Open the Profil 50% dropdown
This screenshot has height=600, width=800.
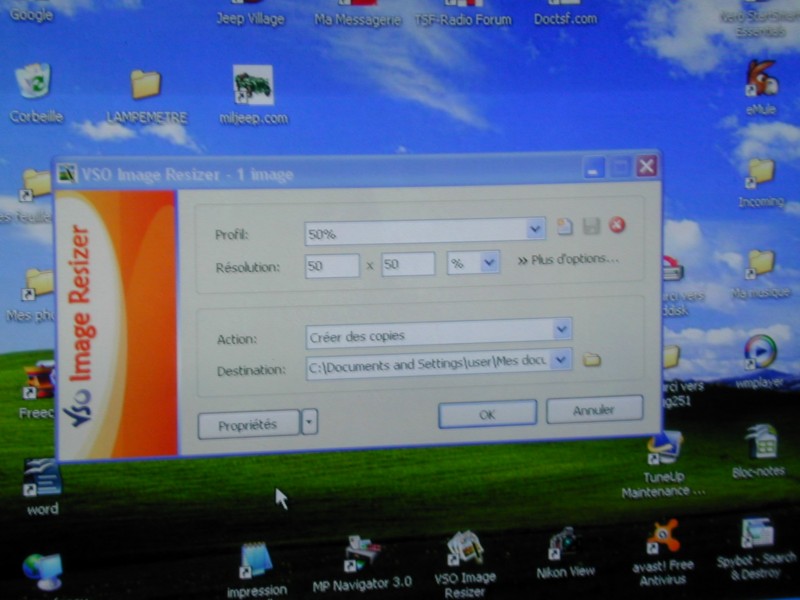535,229
